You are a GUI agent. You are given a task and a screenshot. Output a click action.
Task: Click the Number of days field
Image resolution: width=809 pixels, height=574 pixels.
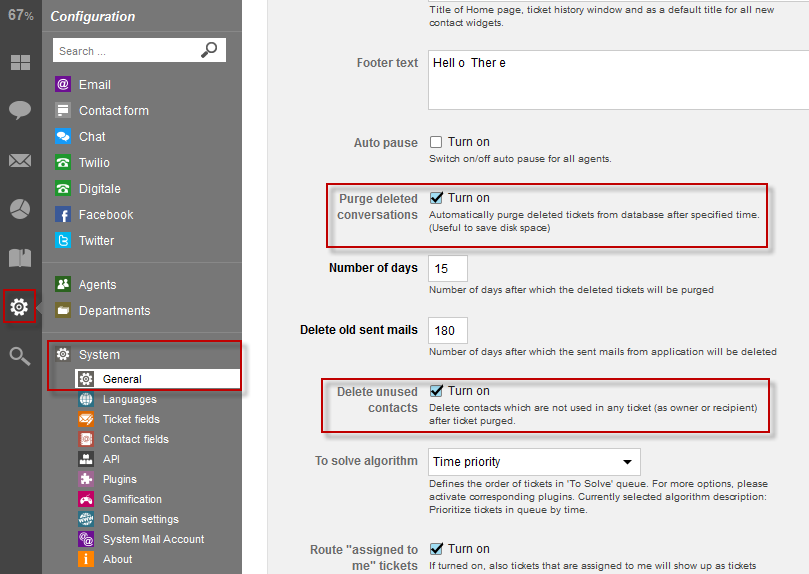click(447, 270)
